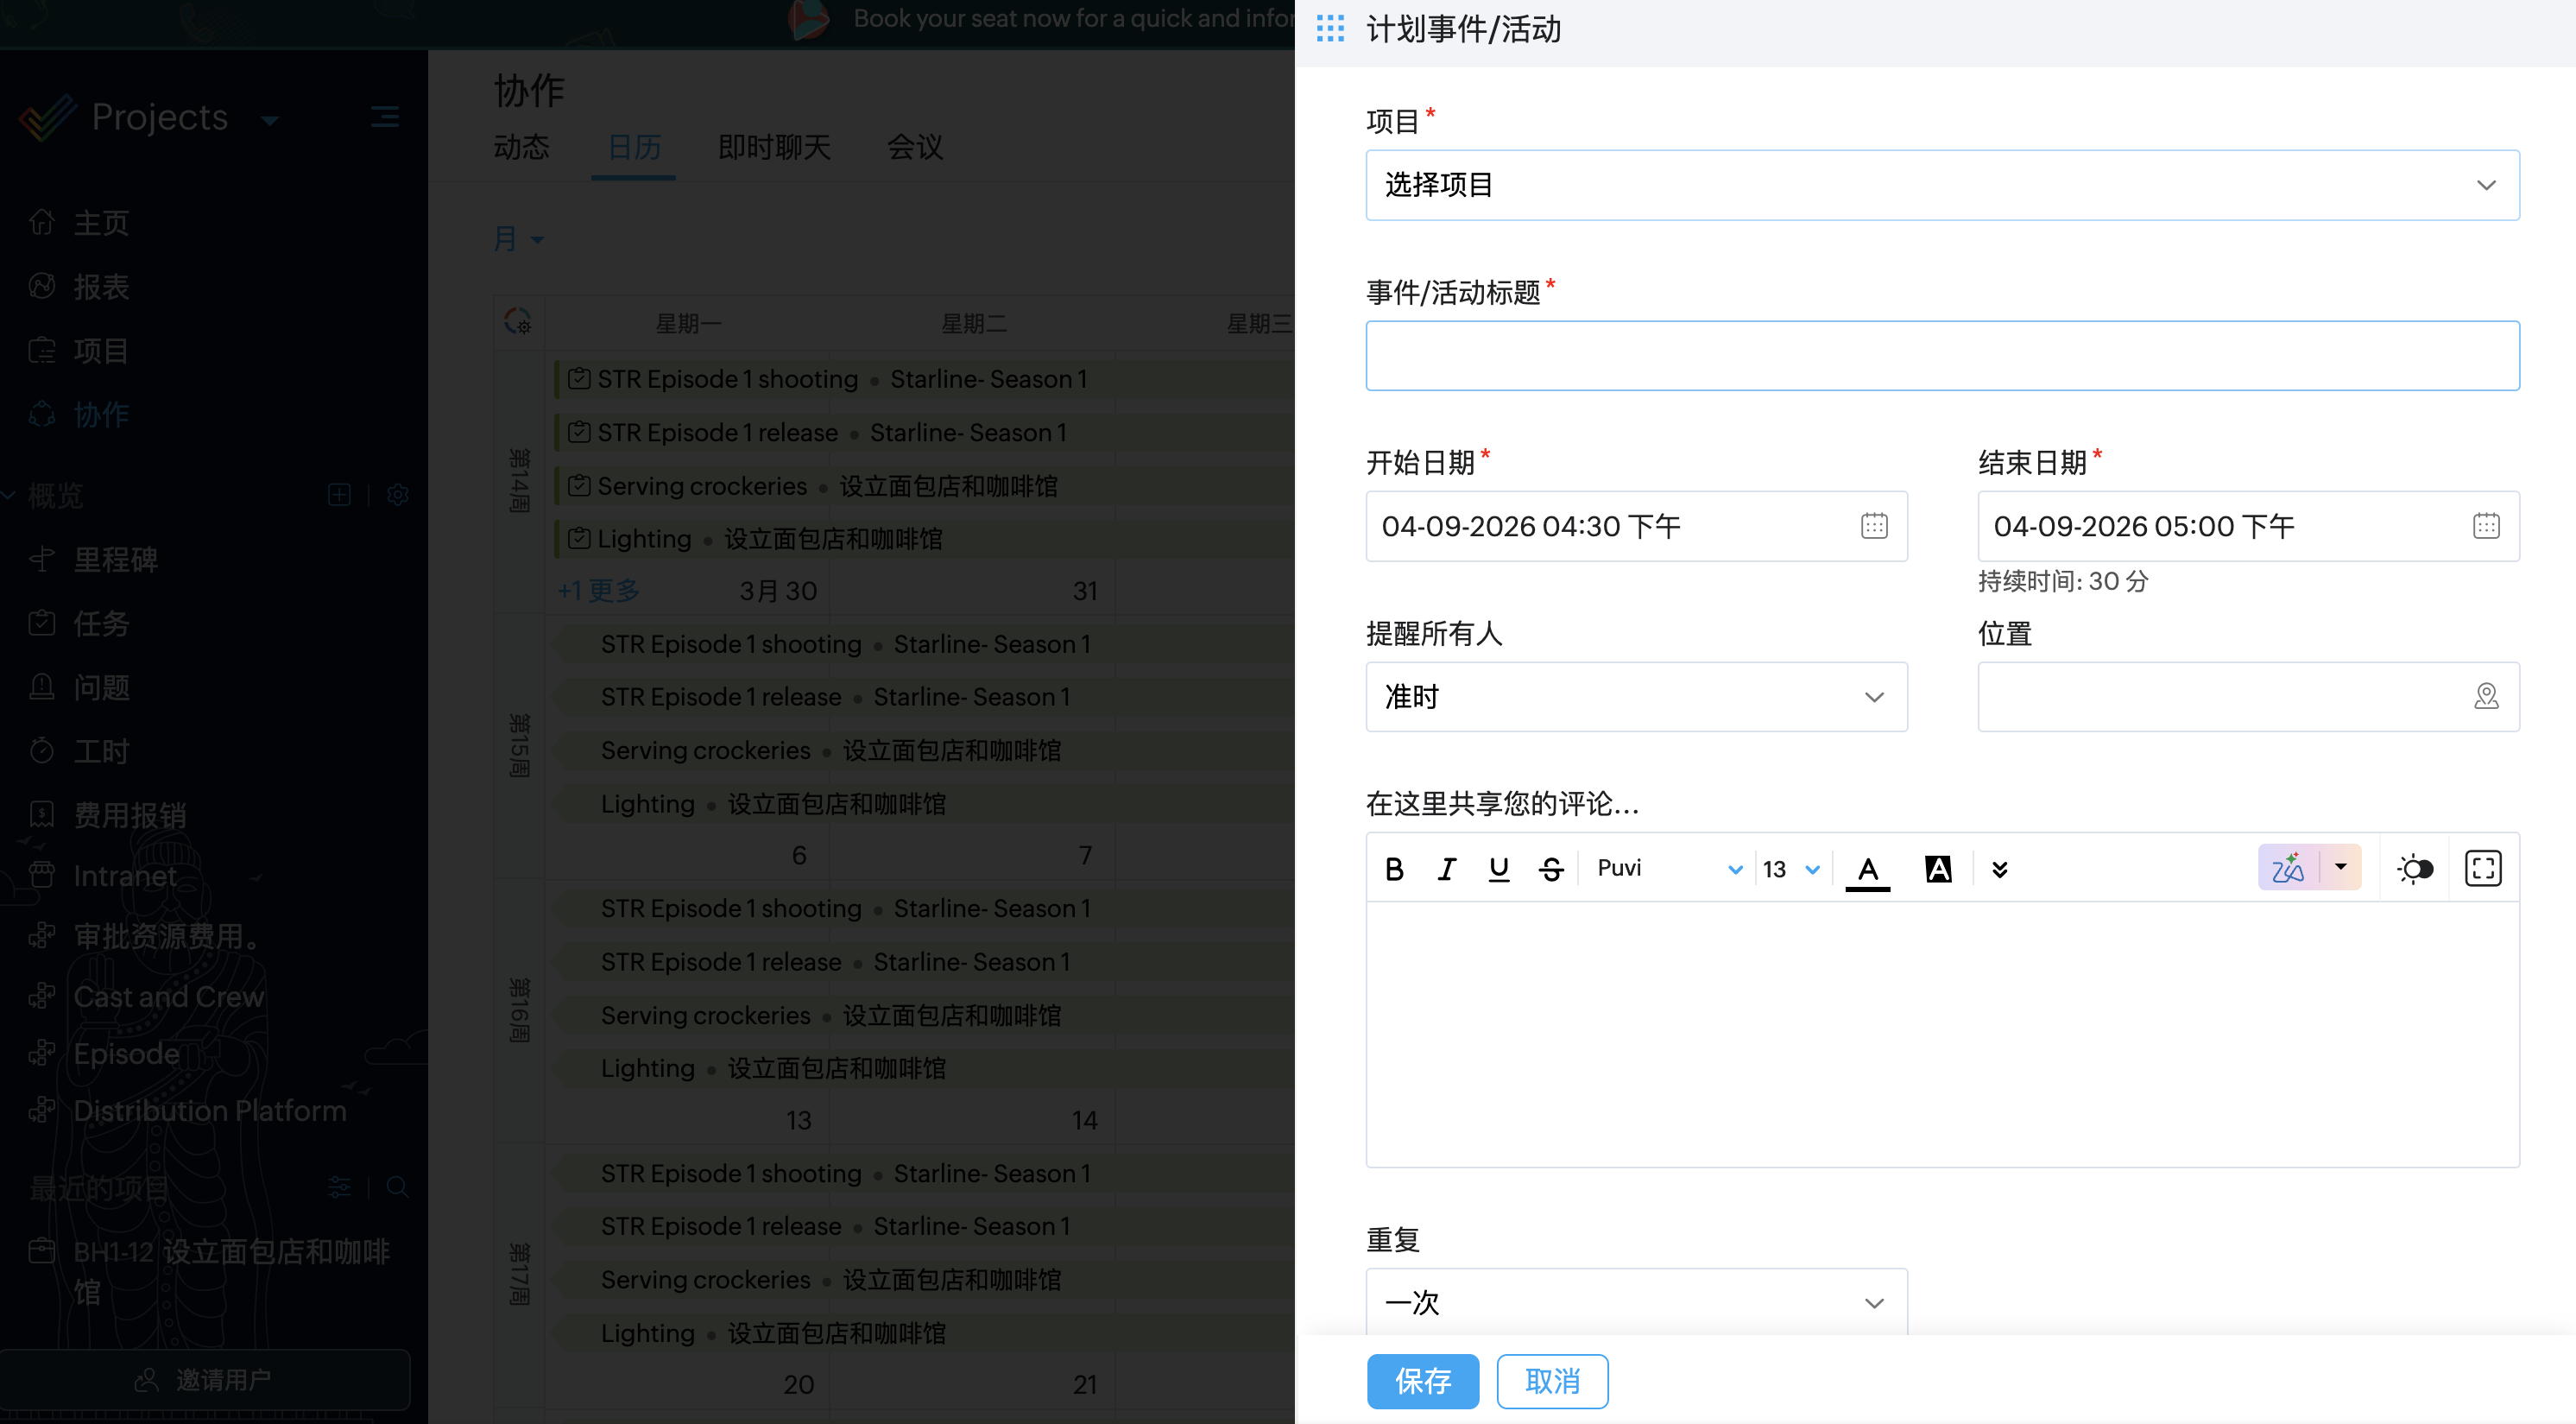
Task: Toggle bold formatting in comment editor
Action: [x=1394, y=868]
